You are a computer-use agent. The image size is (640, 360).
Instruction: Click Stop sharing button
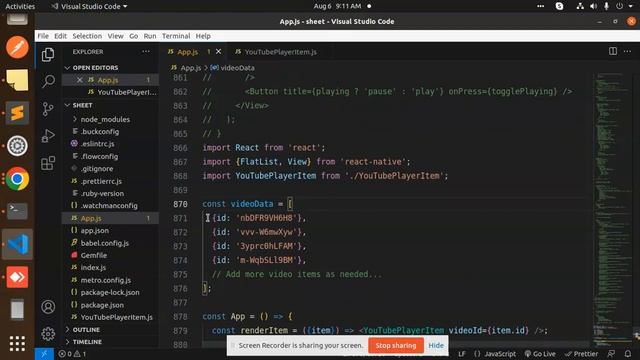[x=396, y=345]
